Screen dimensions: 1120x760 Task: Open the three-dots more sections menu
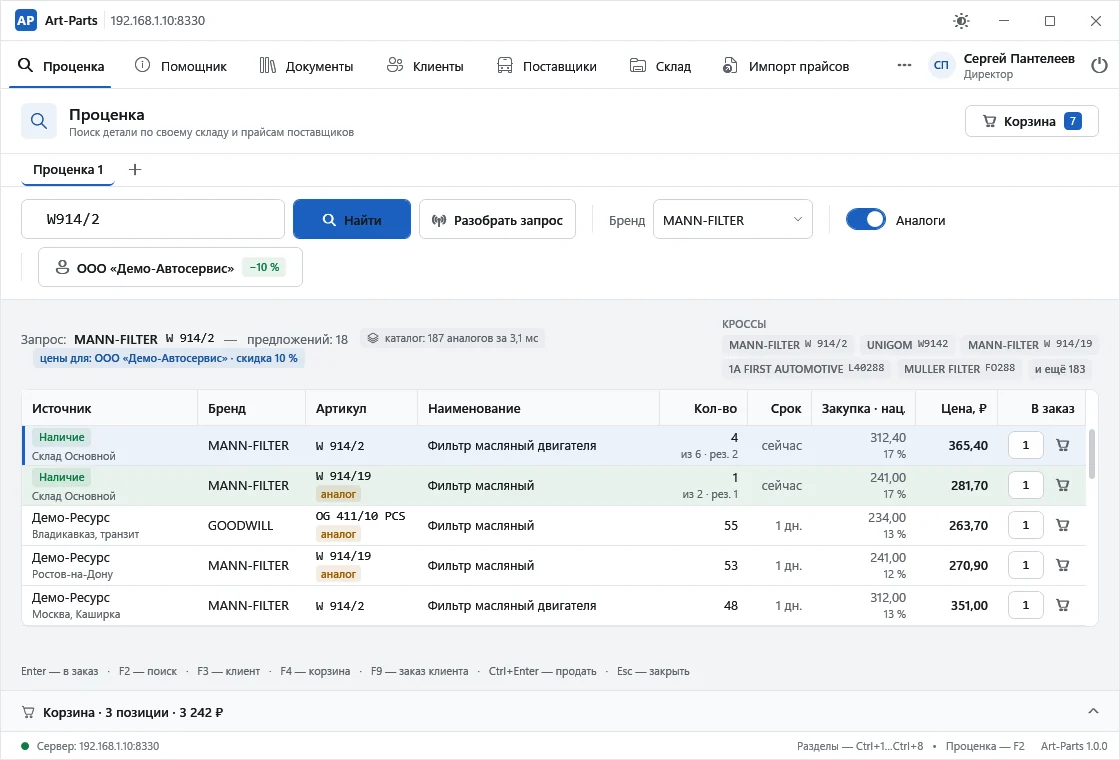pos(904,65)
